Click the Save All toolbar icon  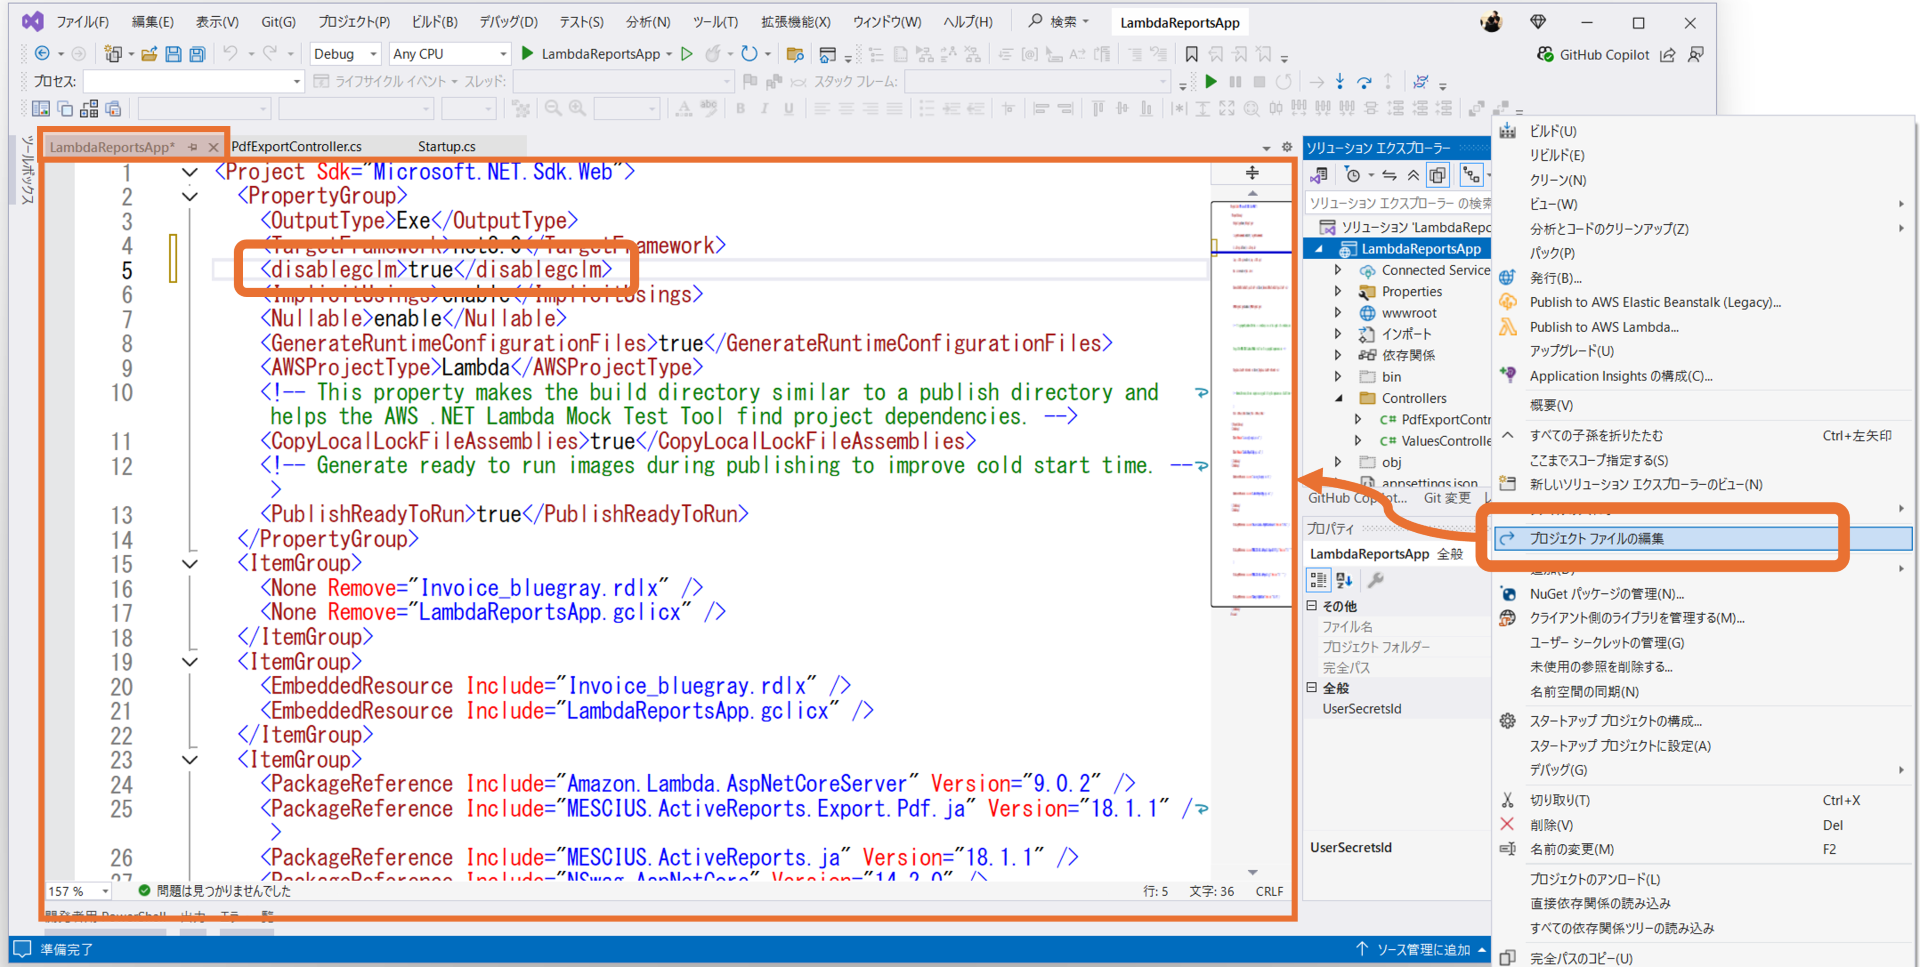click(197, 54)
